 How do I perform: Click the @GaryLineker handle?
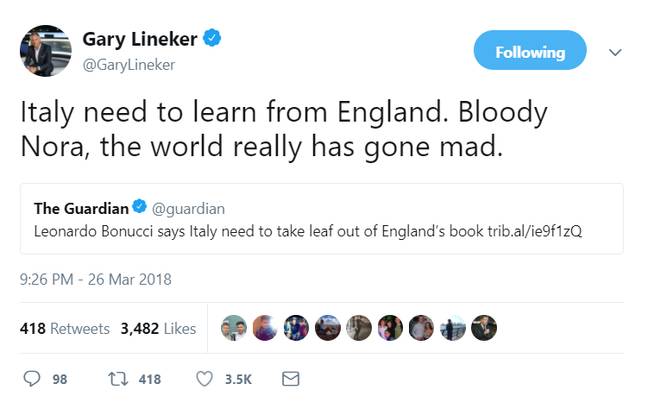click(x=129, y=65)
